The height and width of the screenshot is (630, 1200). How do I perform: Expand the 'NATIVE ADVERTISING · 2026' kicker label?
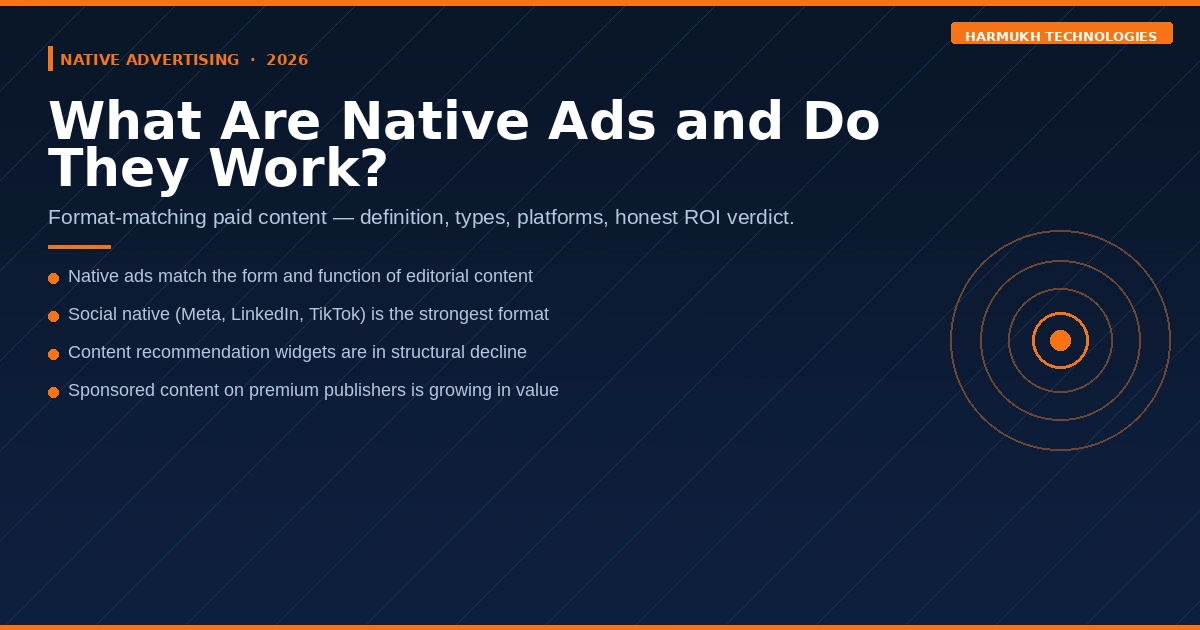tap(183, 59)
